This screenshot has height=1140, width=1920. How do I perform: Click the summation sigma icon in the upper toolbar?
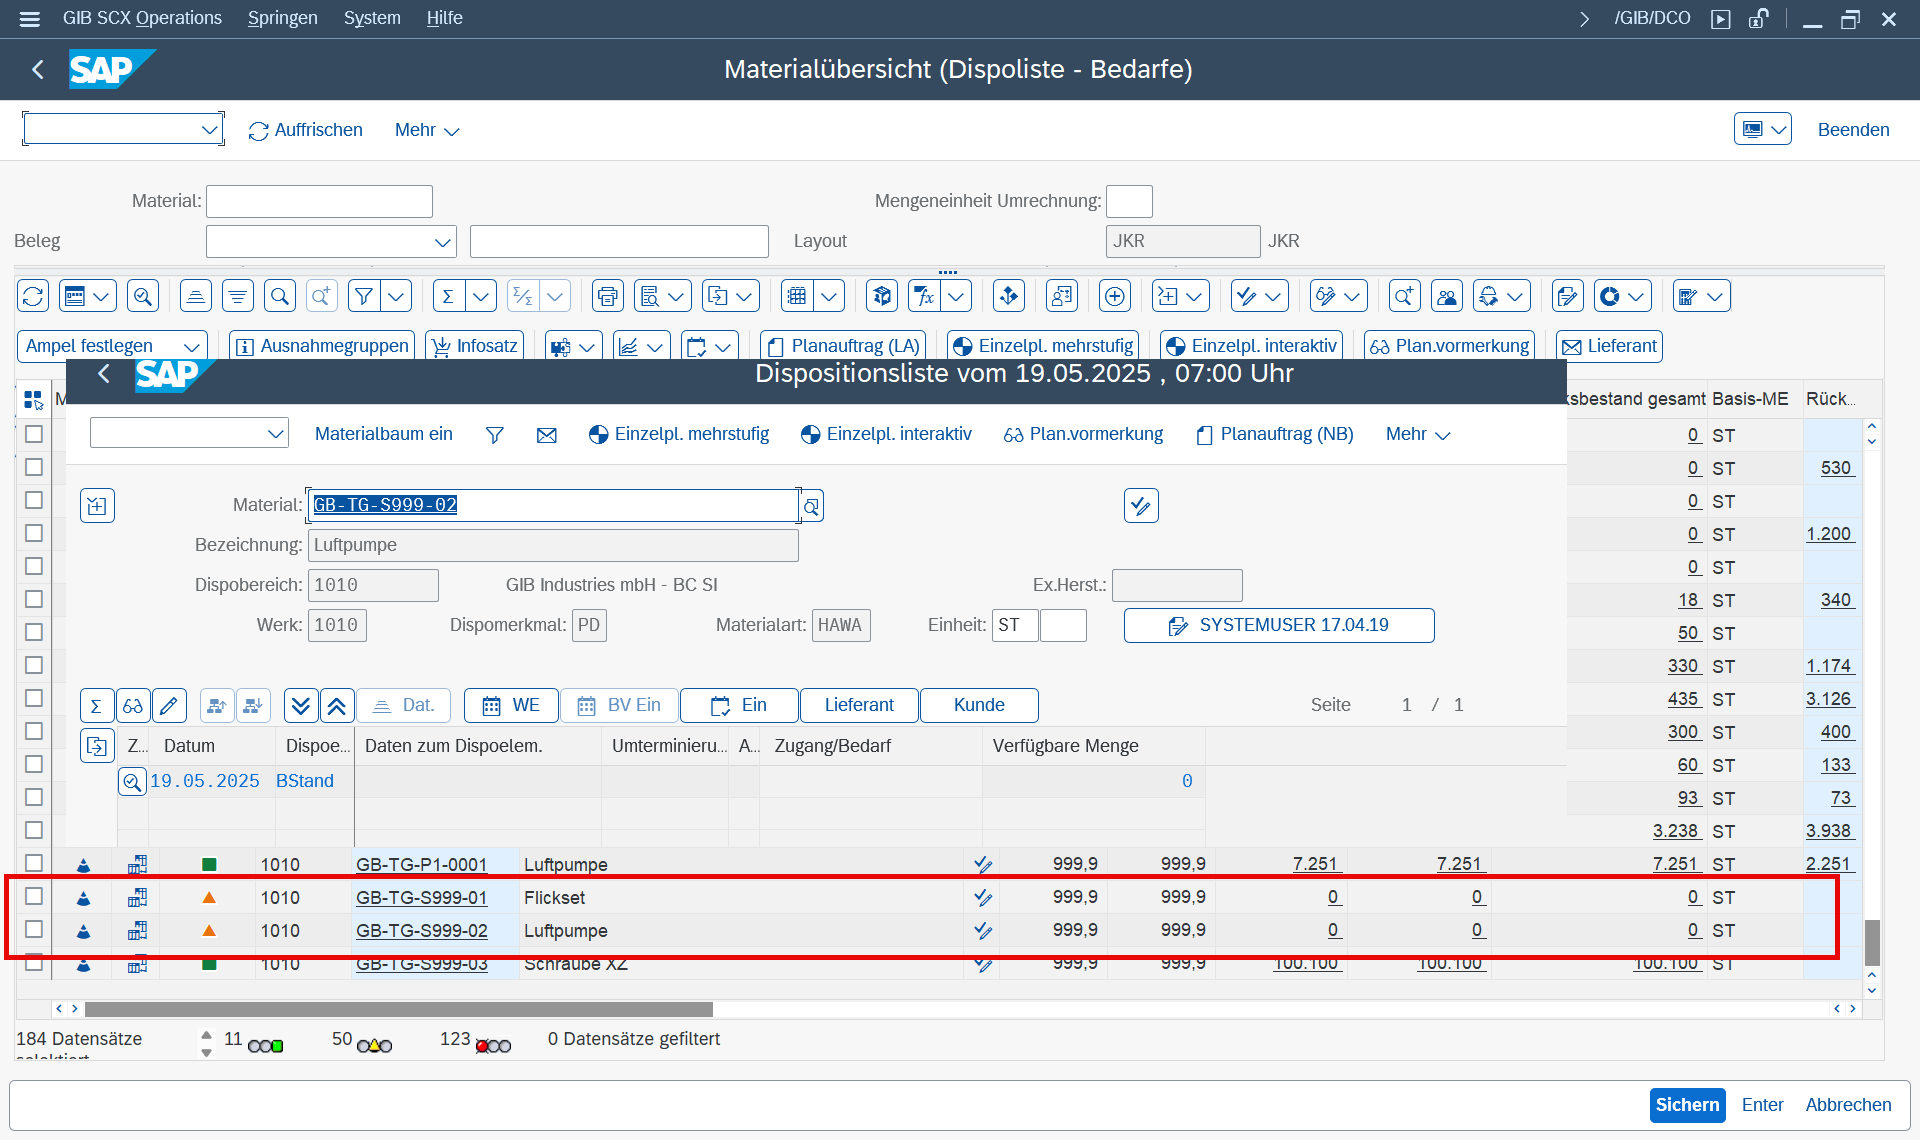tap(448, 296)
